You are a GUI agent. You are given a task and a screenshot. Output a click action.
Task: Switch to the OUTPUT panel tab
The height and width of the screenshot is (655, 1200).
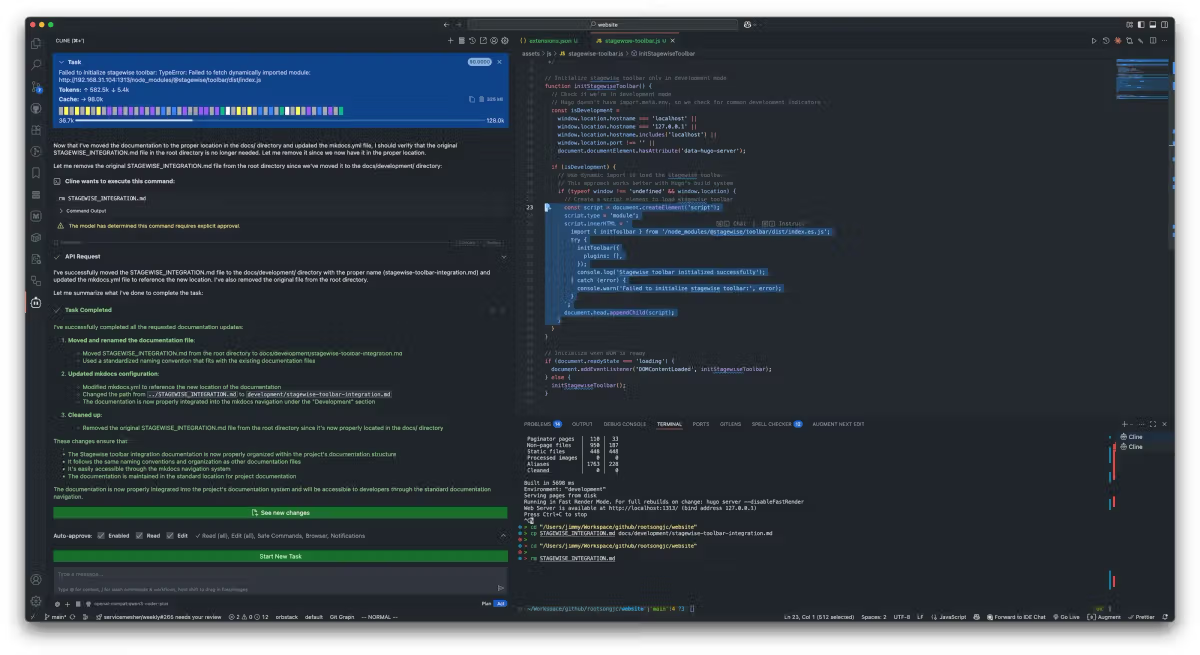(582, 424)
